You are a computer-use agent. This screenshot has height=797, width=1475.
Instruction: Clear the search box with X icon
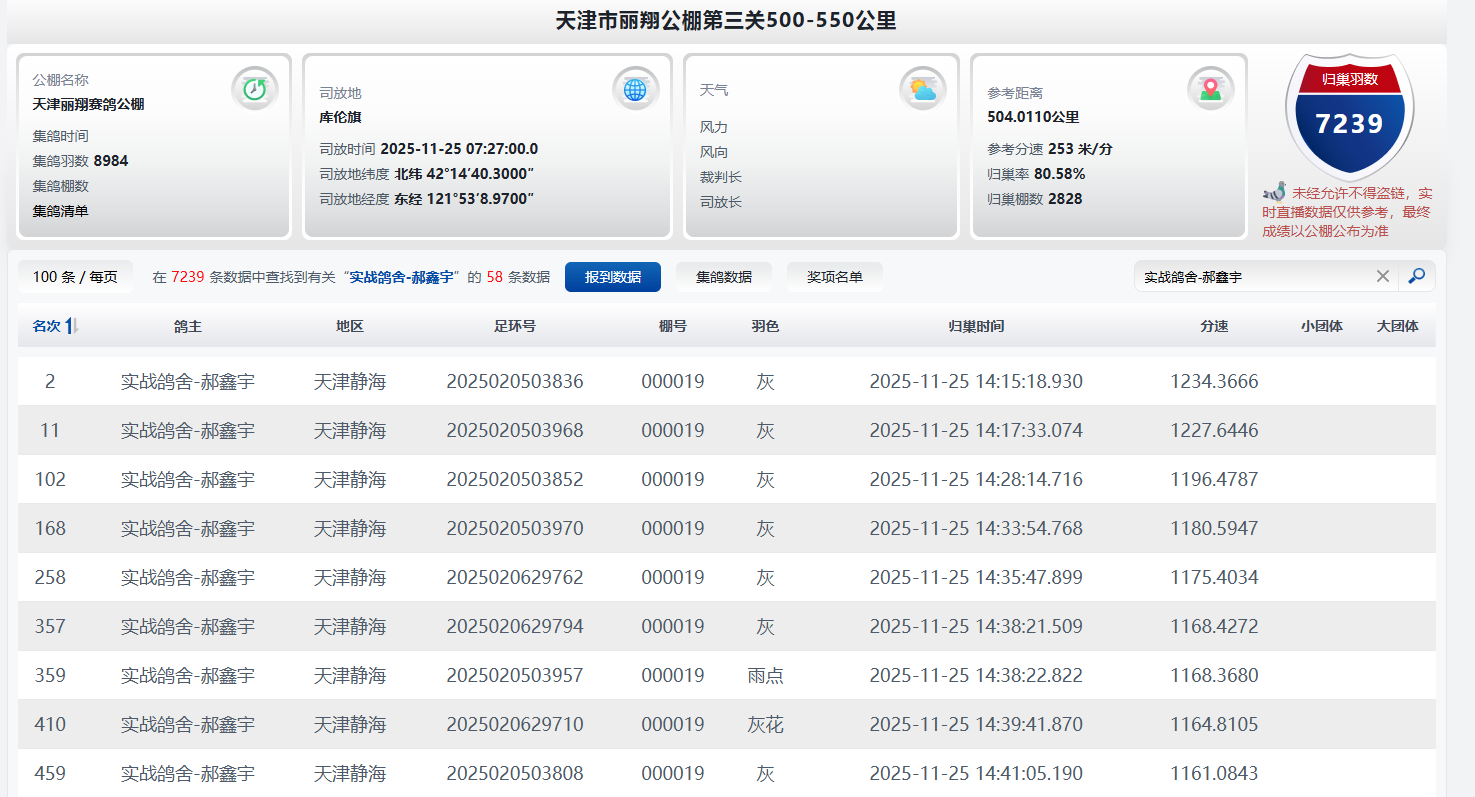point(1383,276)
